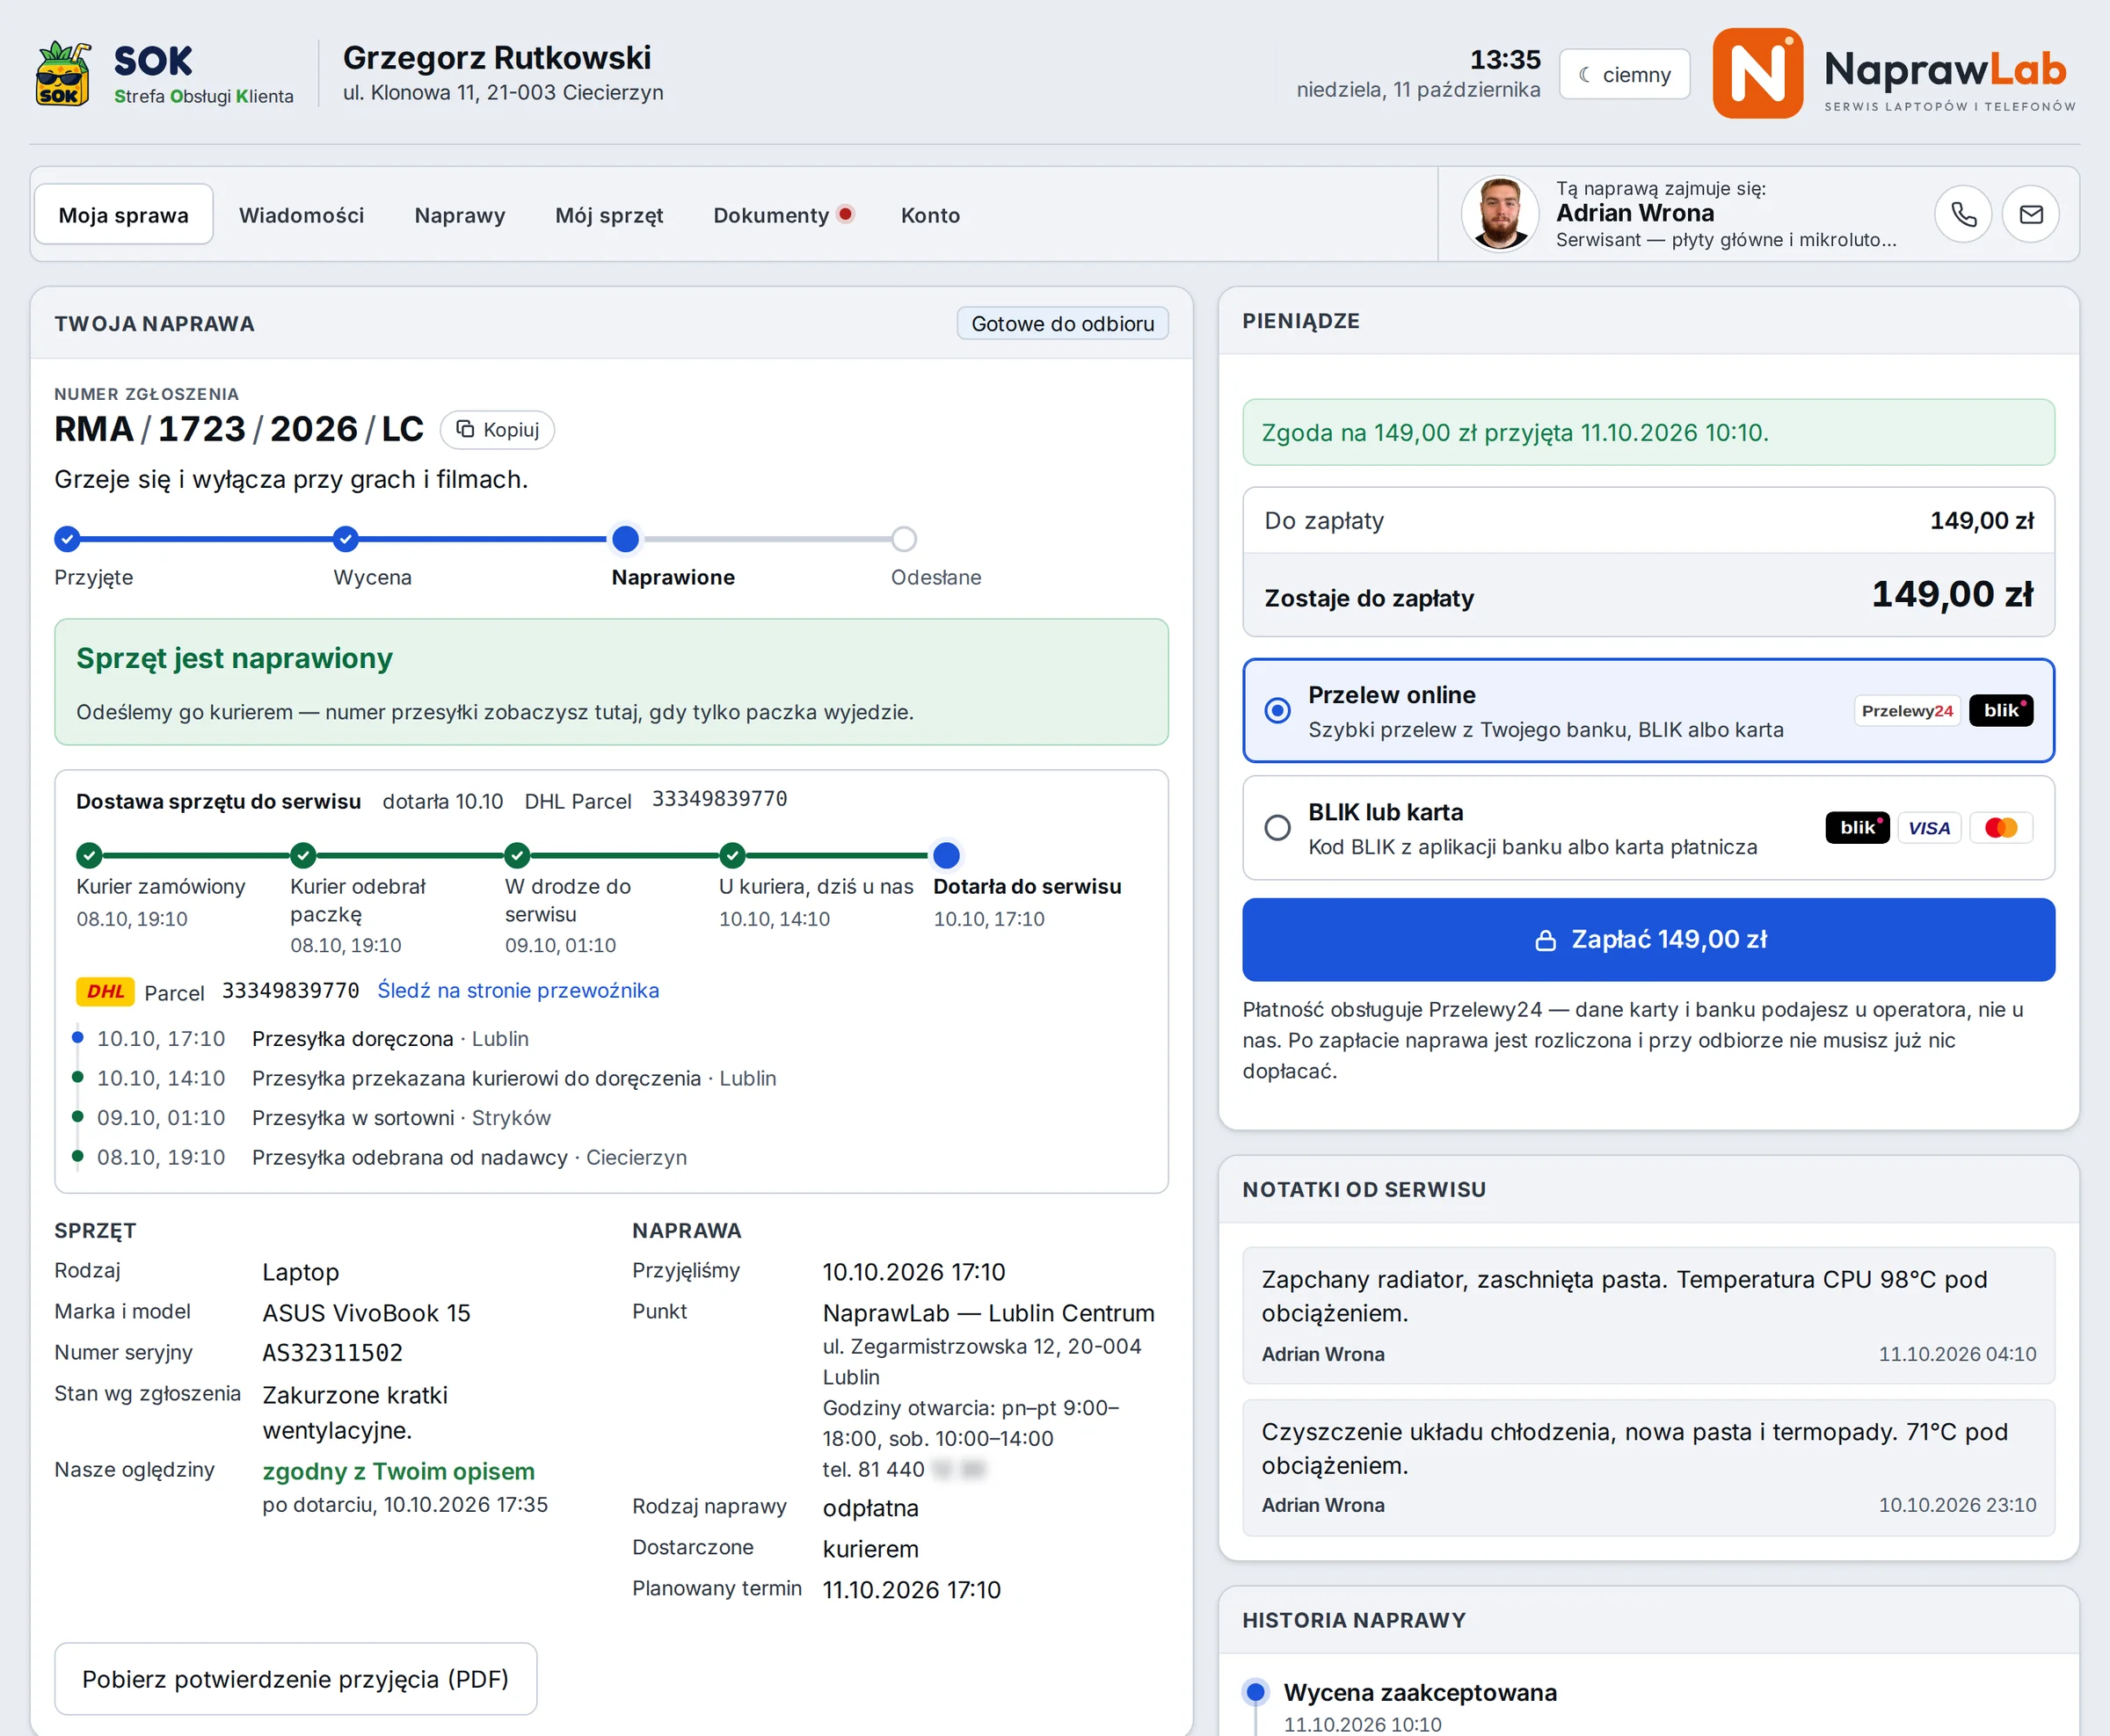Click the Przelewy24 logo badge
The height and width of the screenshot is (1736, 2110).
pyautogui.click(x=1906, y=710)
